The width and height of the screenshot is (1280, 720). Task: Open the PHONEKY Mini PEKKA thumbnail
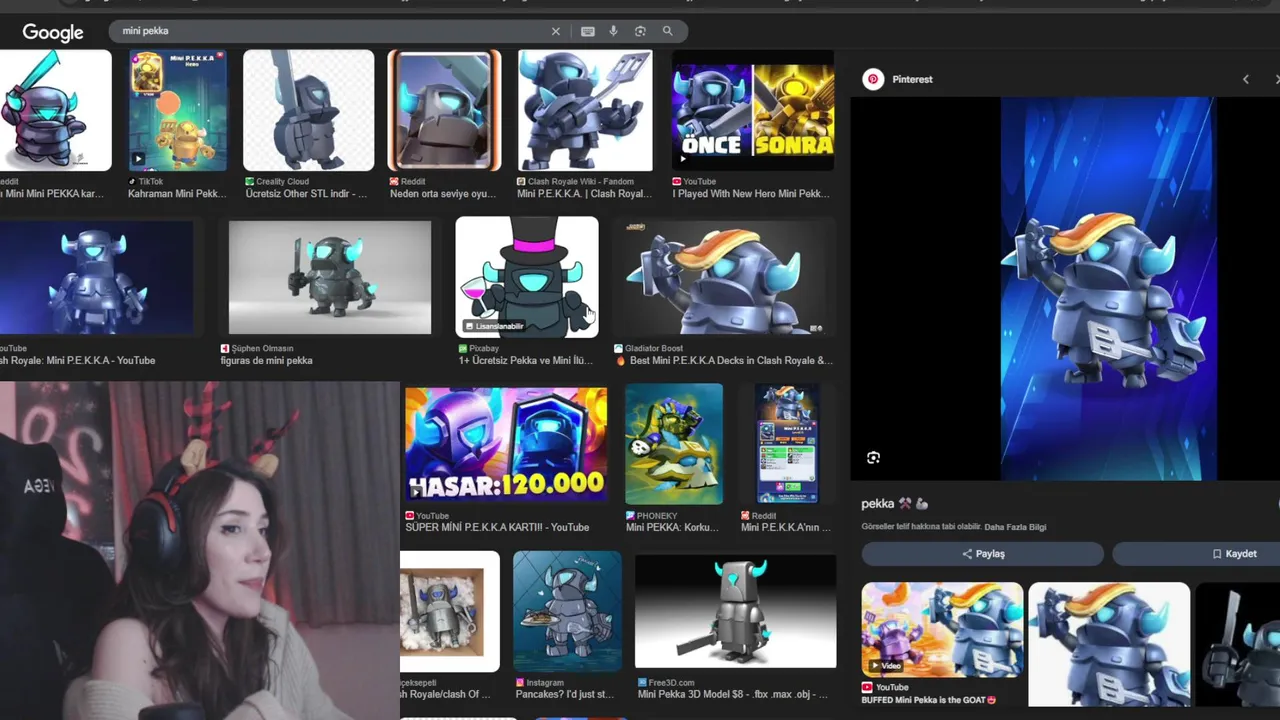674,444
